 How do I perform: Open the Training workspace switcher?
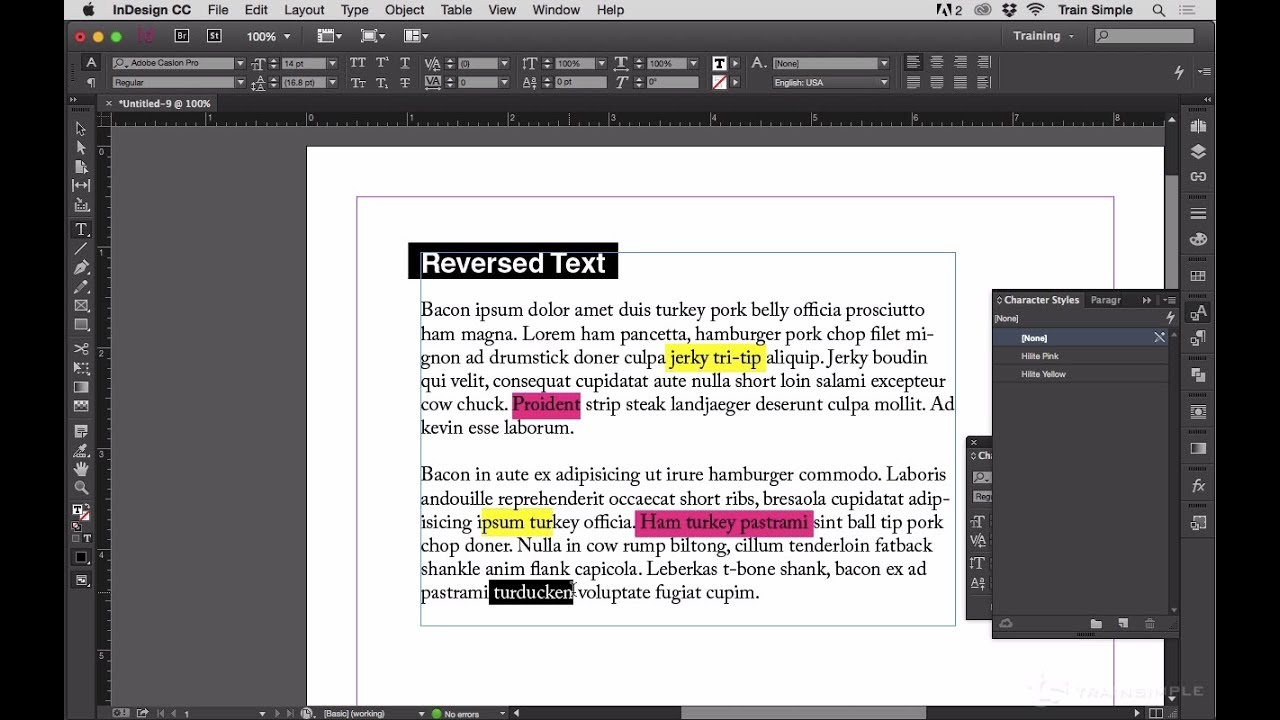coord(1043,36)
